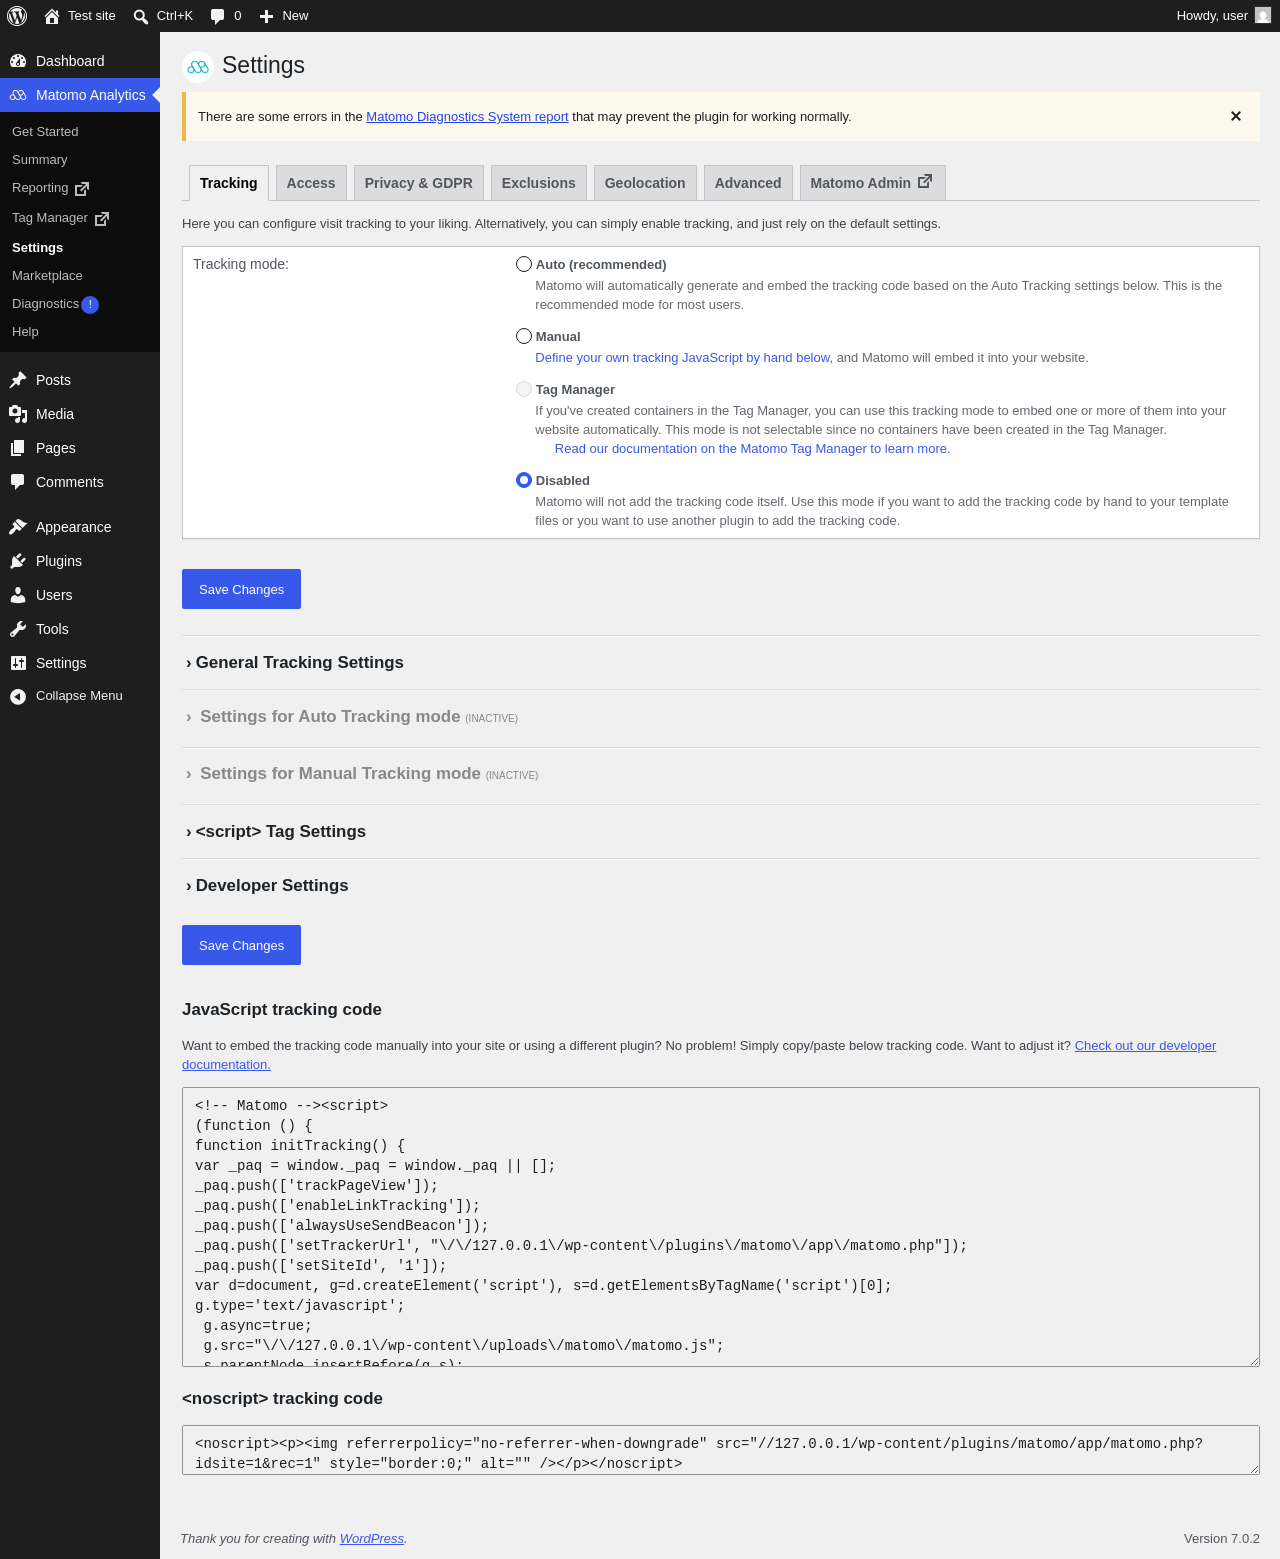1280x1559 pixels.
Task: Open Marketplace submenu item
Action: (47, 276)
